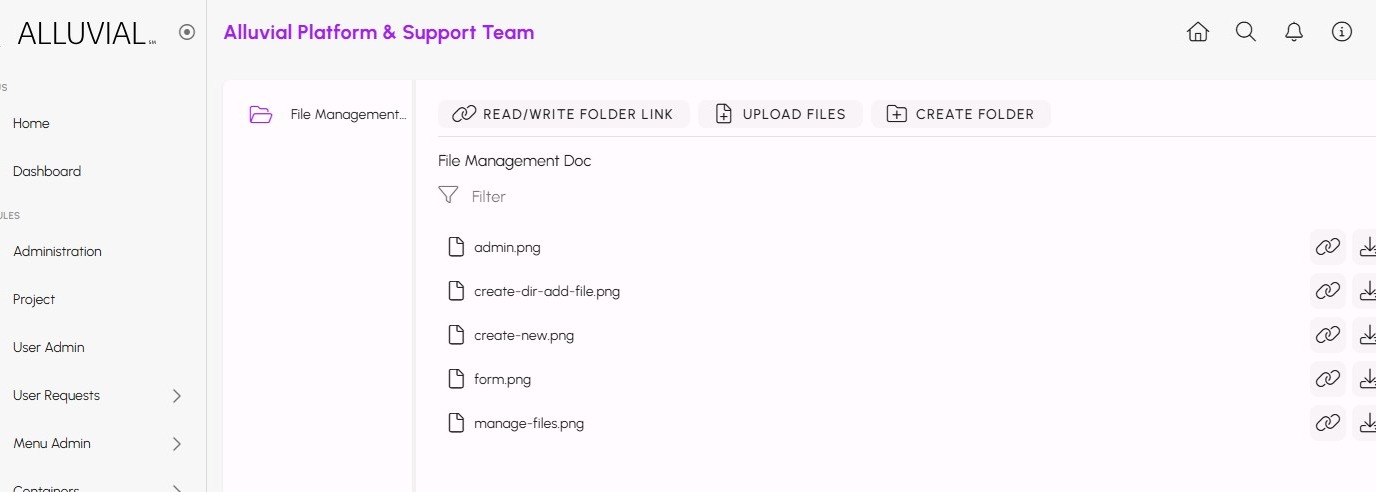Screen dimensions: 1376x492
Task: Select create-dir-add-file.png file name
Action: point(547,291)
